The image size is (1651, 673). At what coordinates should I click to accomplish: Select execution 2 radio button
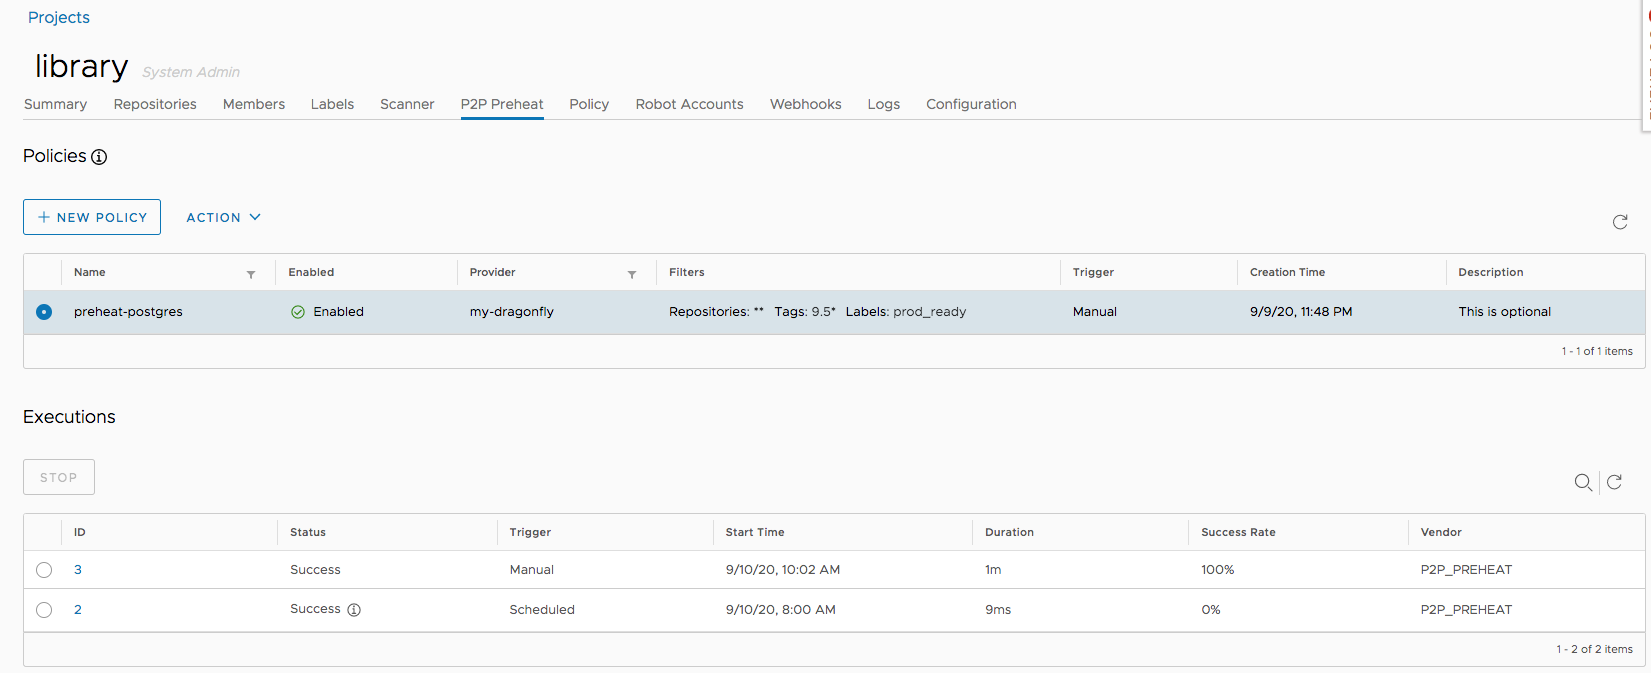tap(44, 610)
